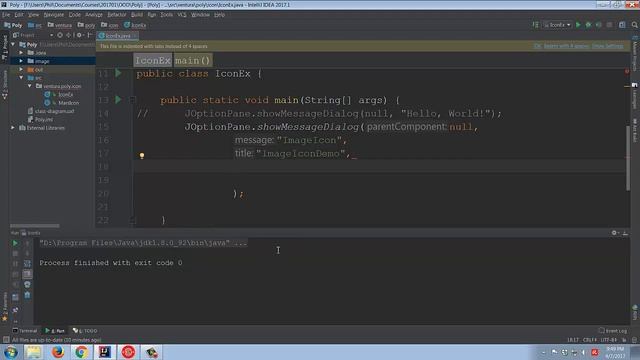This screenshot has height=360, width=640.
Task: Open Run panel gear settings
Action: tap(614, 233)
